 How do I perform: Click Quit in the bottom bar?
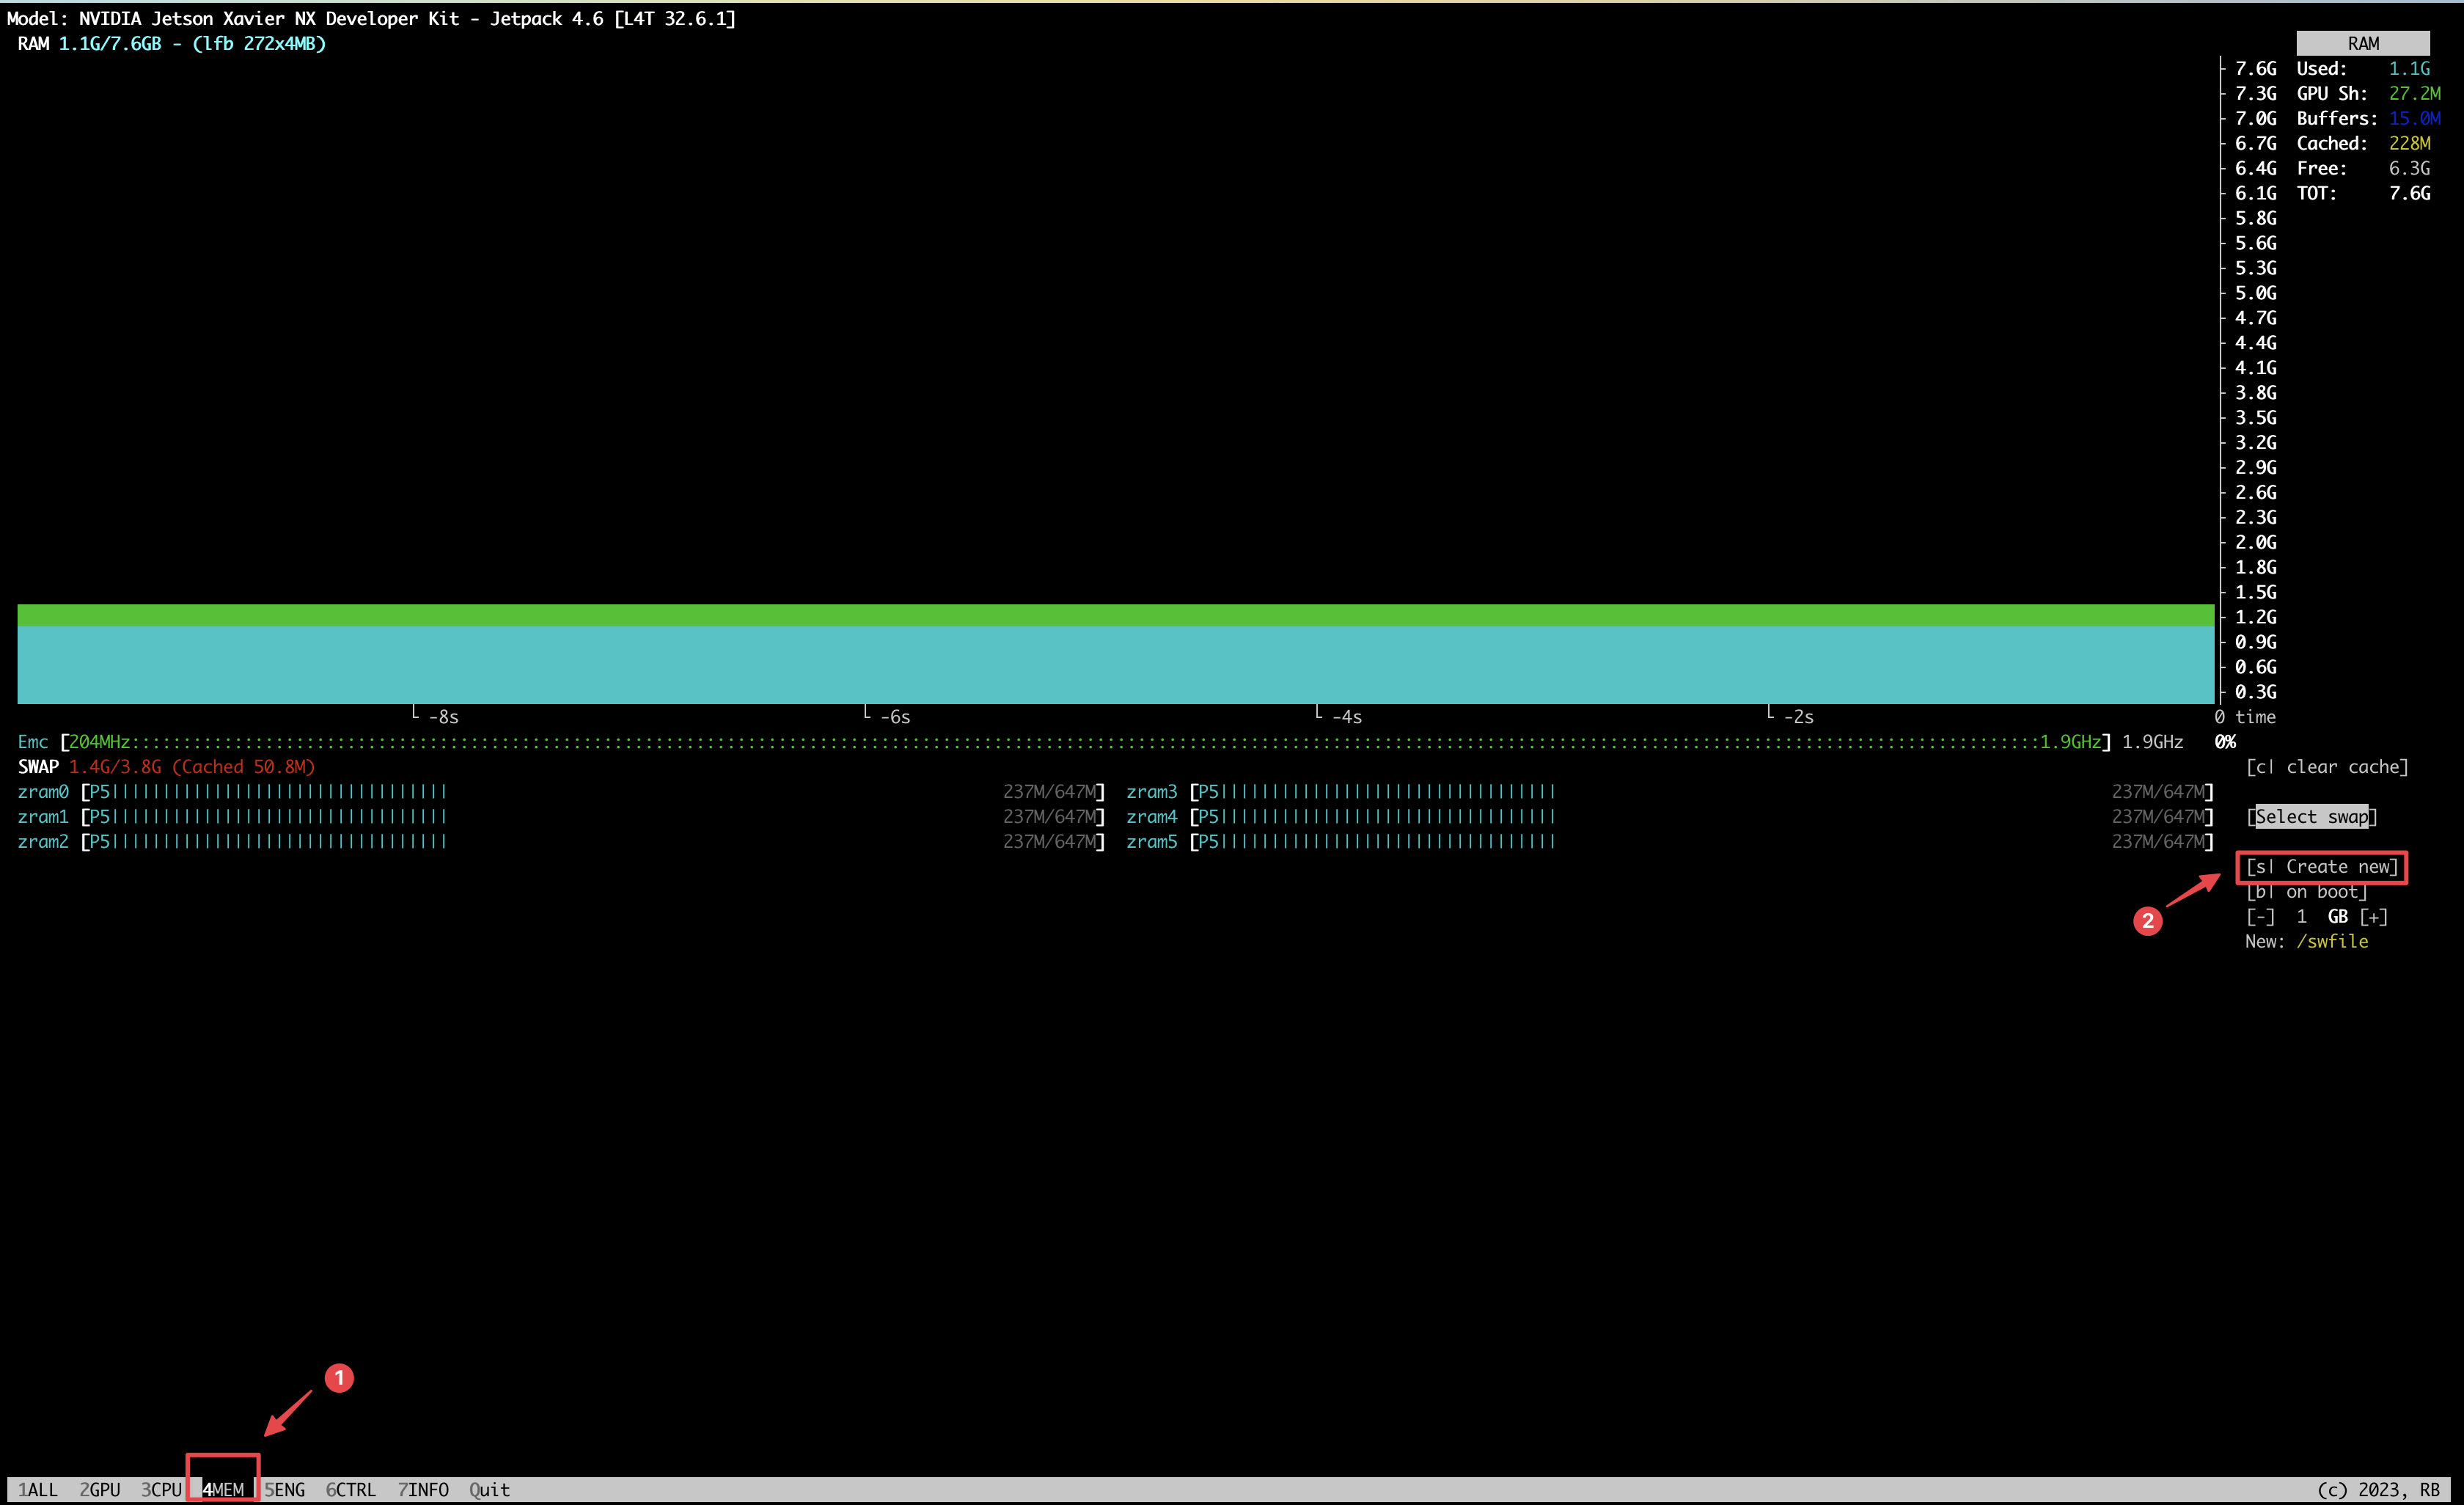[x=490, y=1489]
